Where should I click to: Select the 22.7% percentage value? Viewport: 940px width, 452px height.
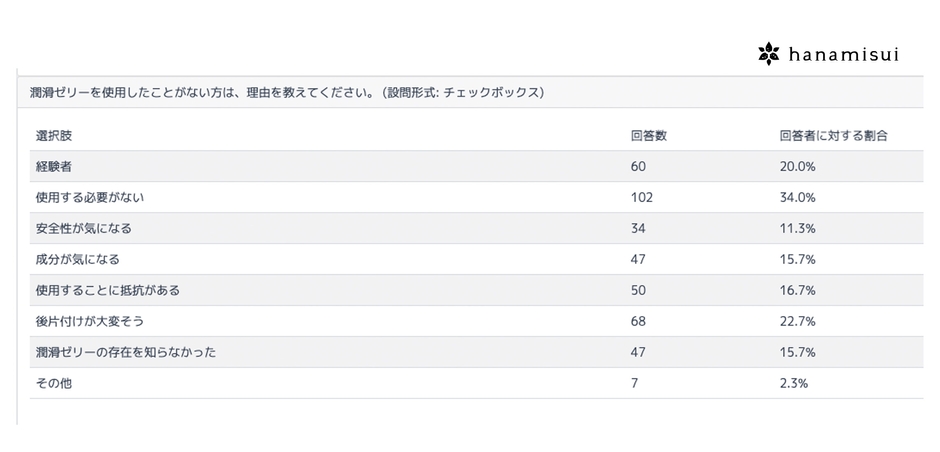(x=798, y=321)
